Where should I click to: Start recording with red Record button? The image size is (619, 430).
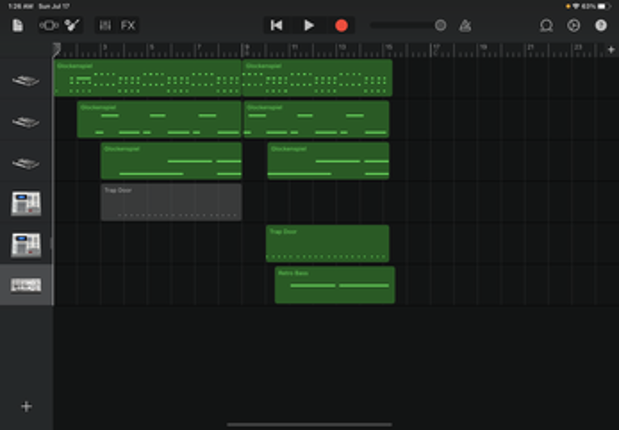coord(341,26)
